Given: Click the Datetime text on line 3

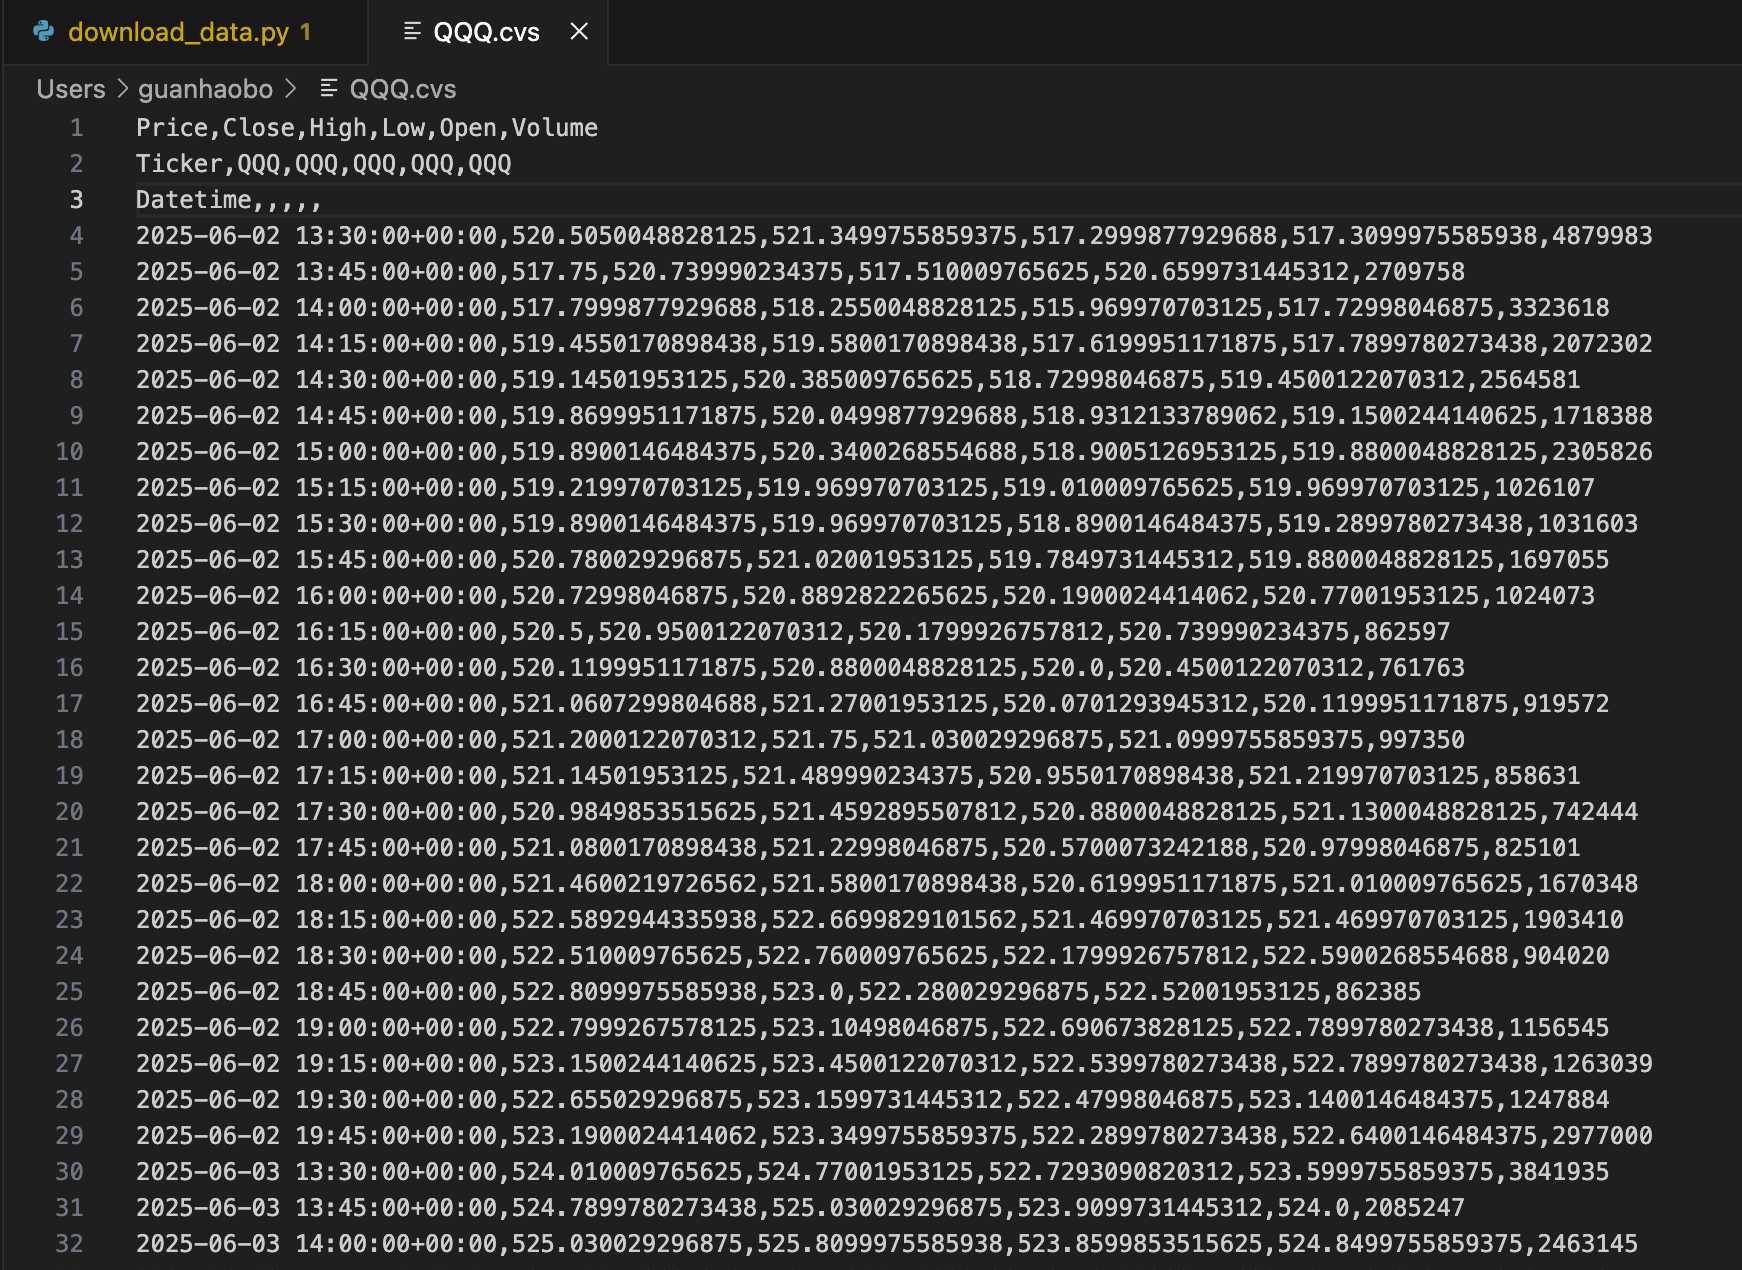Looking at the screenshot, I should click(193, 200).
